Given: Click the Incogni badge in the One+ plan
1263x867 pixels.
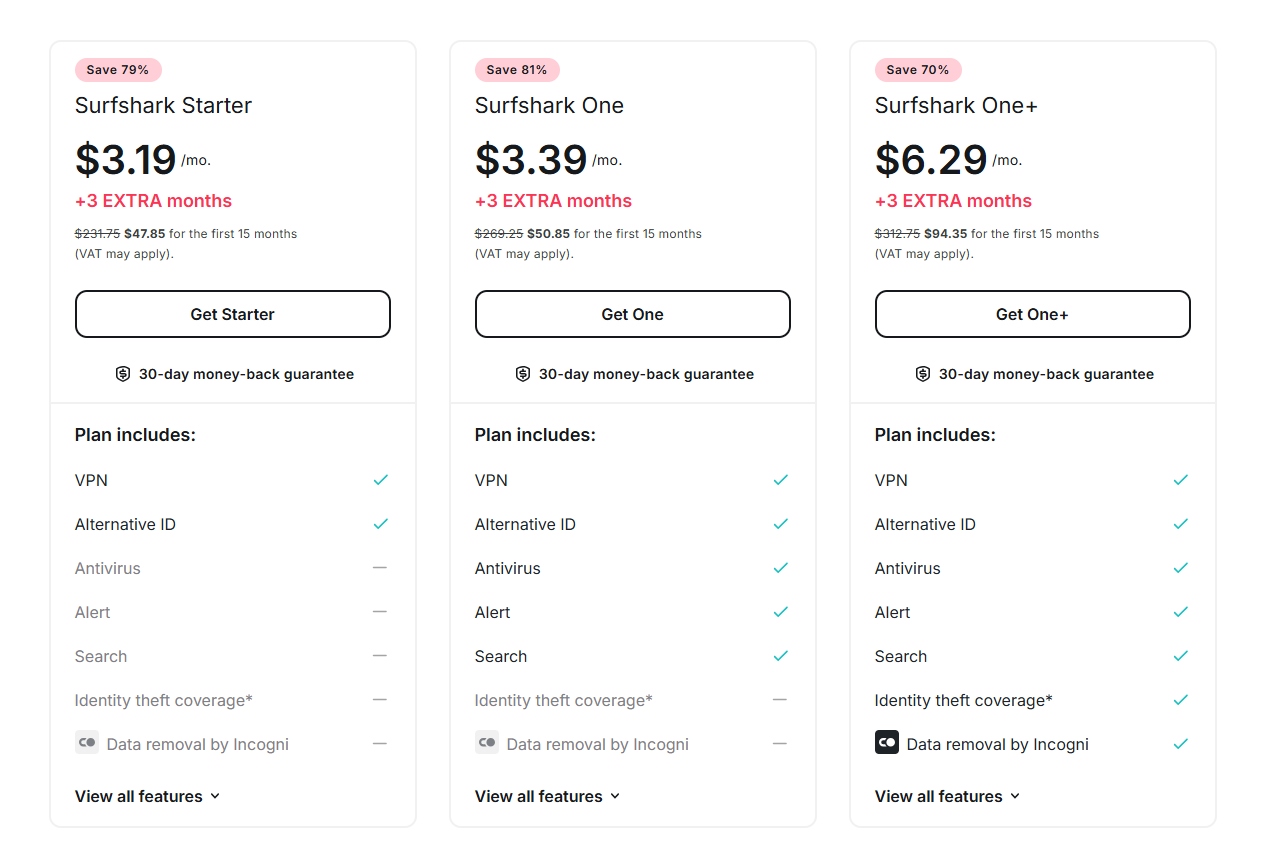Looking at the screenshot, I should [887, 743].
